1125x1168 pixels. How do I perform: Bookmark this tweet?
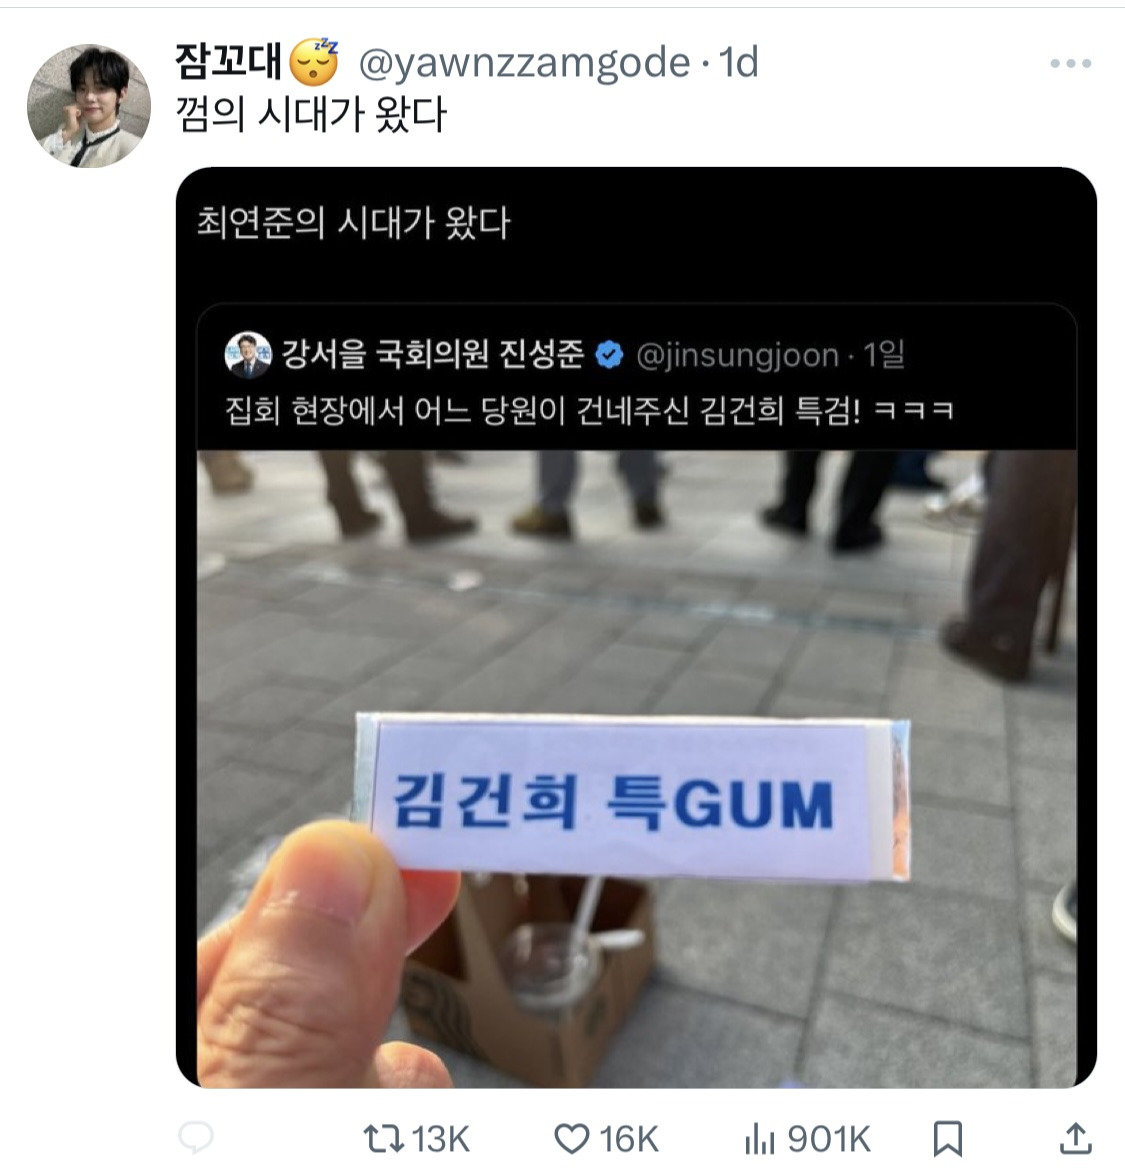tap(948, 1138)
